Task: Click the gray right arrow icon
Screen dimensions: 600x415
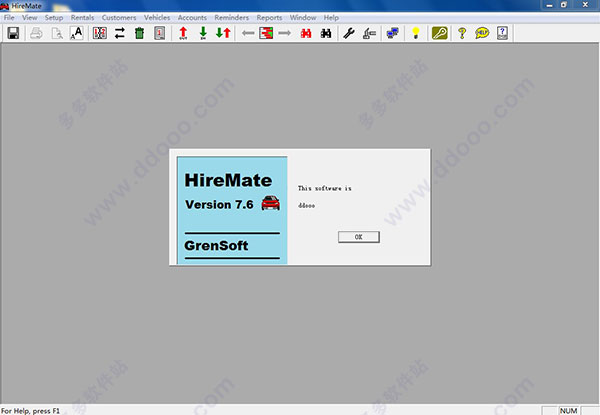Action: pyautogui.click(x=284, y=33)
